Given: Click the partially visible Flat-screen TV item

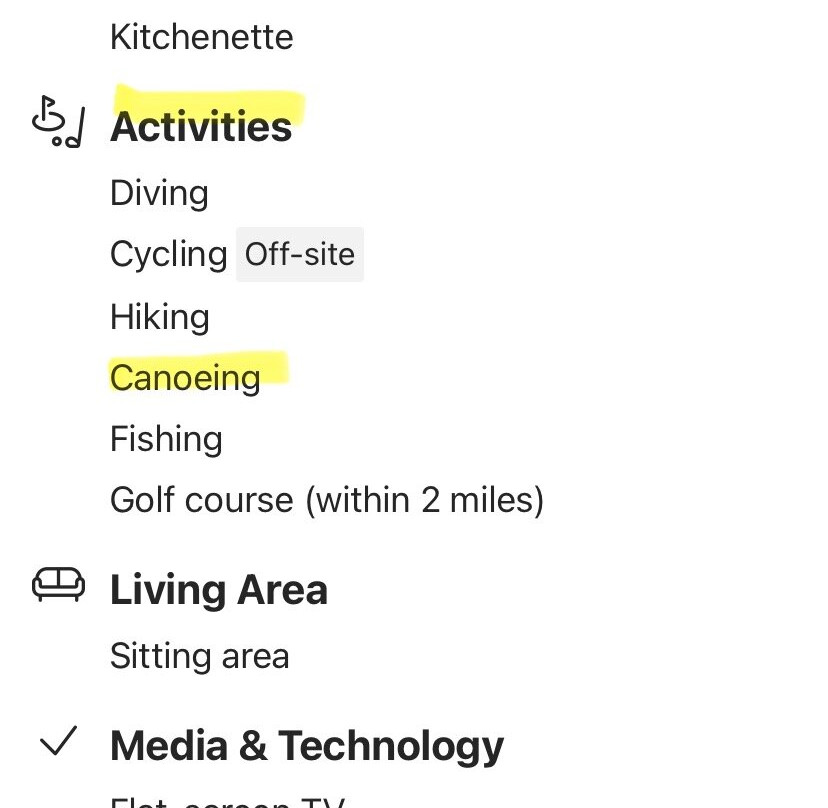Looking at the screenshot, I should 227,802.
